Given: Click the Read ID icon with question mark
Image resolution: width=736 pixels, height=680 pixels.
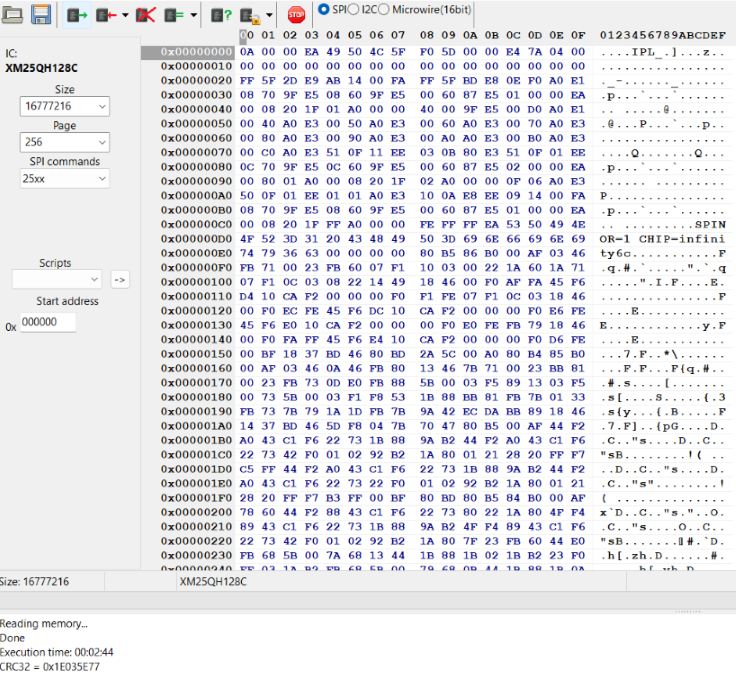Looking at the screenshot, I should 222,15.
